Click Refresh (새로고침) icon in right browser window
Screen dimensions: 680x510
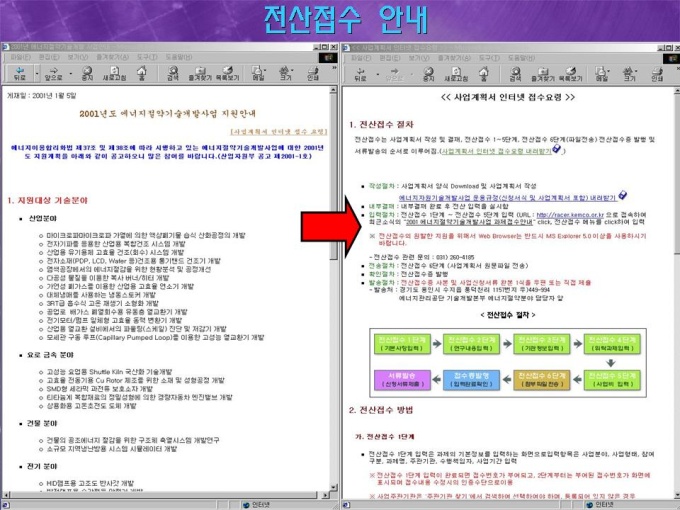click(x=456, y=74)
